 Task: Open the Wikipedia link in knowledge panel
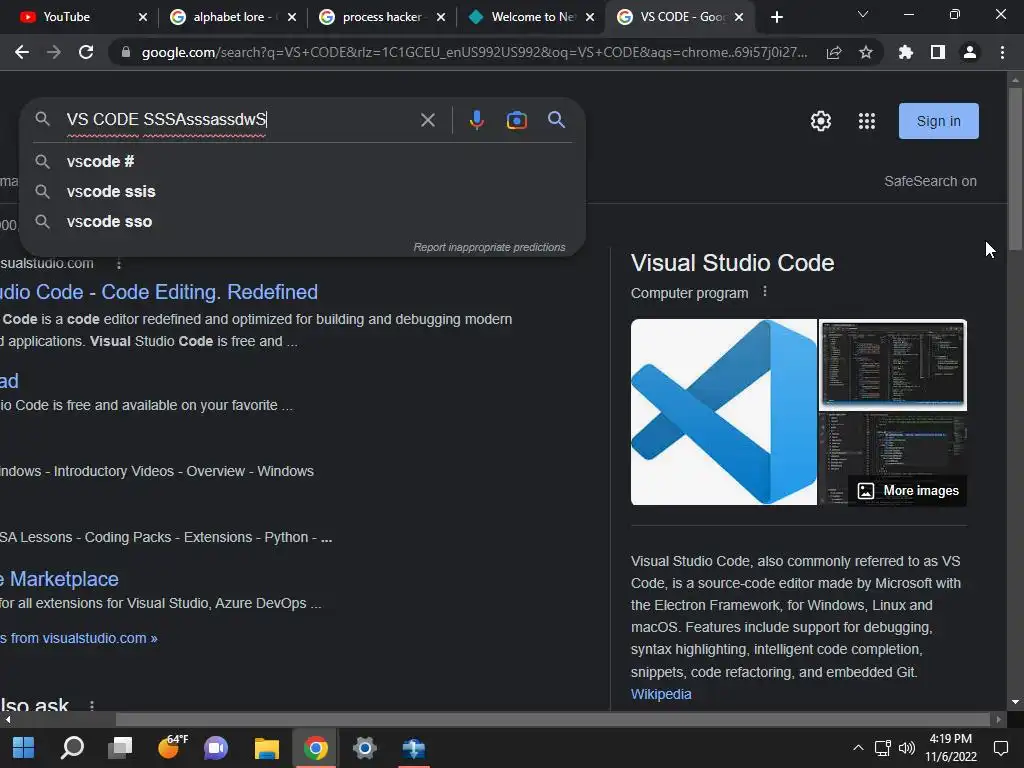pyautogui.click(x=661, y=694)
